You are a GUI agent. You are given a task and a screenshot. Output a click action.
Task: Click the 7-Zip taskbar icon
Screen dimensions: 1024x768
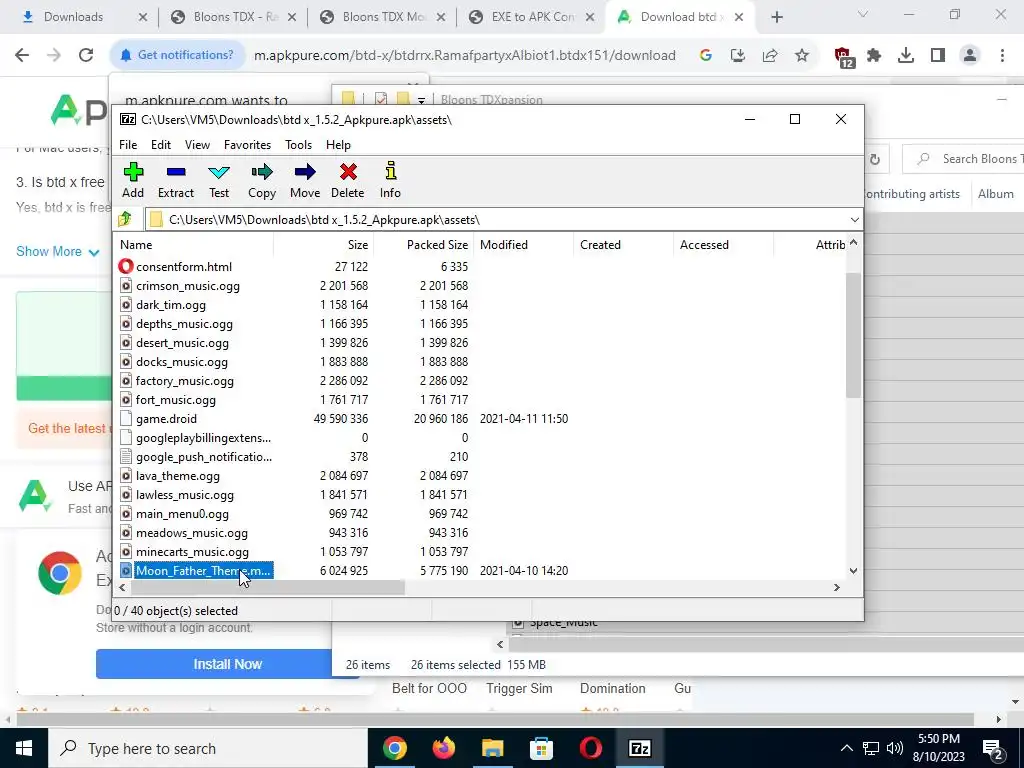(x=639, y=748)
